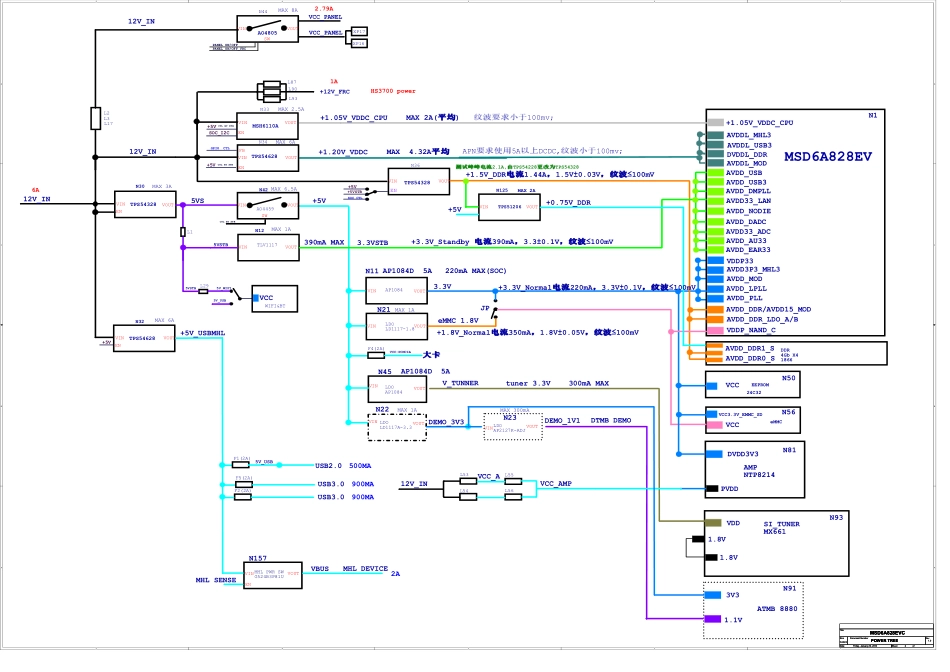
Task: Click the TLV1117 regulator block N12
Action: (x=266, y=246)
